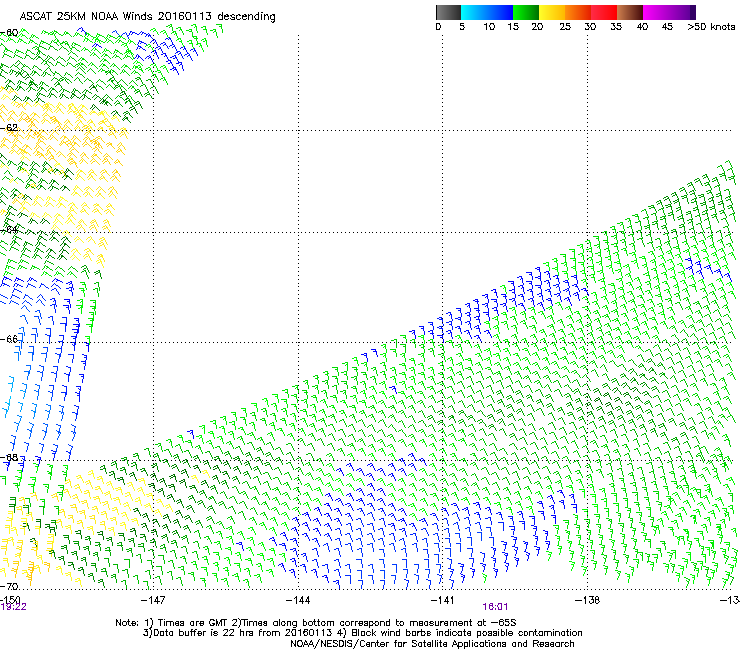Click the red 30-35 knots color swatch
Screen dimensions: 740x650
pyautogui.click(x=604, y=12)
